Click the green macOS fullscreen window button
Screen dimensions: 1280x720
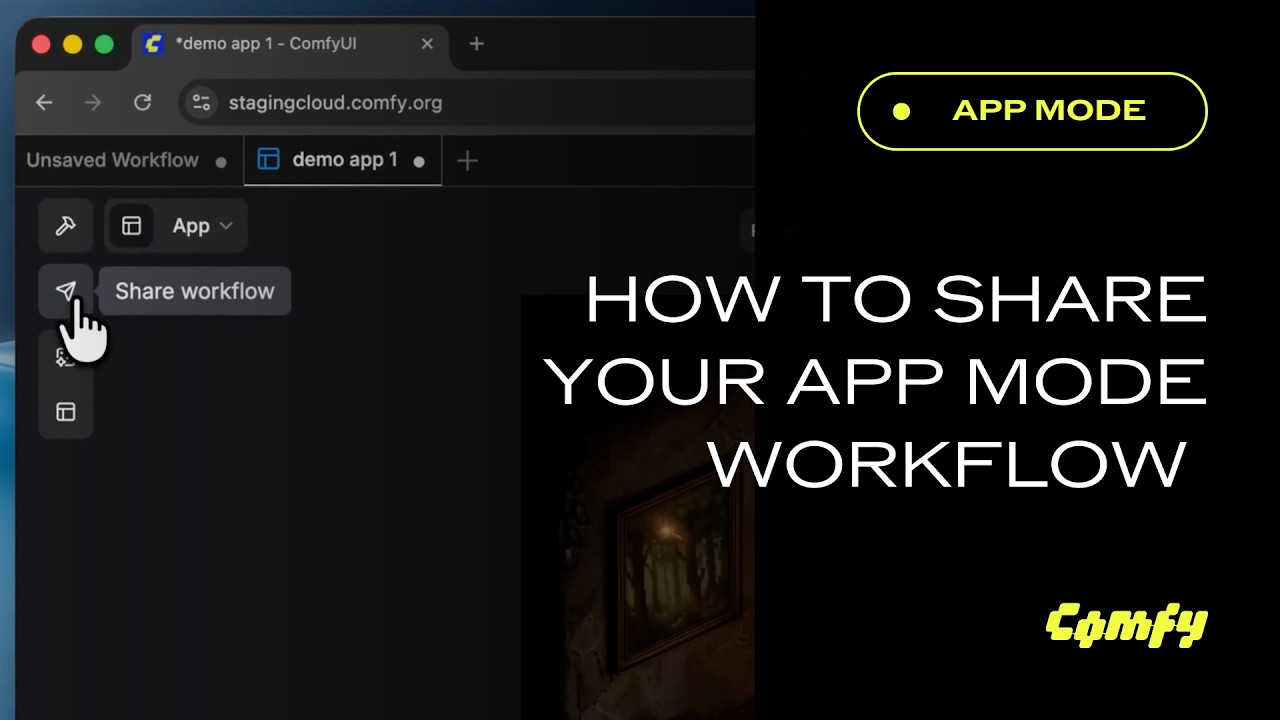[104, 44]
